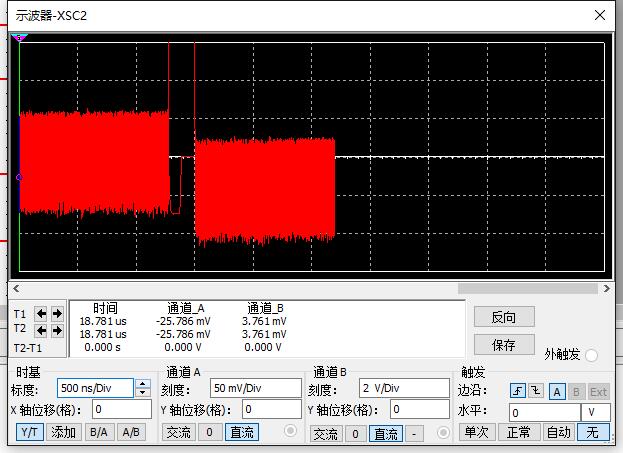The image size is (623, 453).
Task: Set Channel A coupling to 直流 (DC)
Action: (x=242, y=432)
